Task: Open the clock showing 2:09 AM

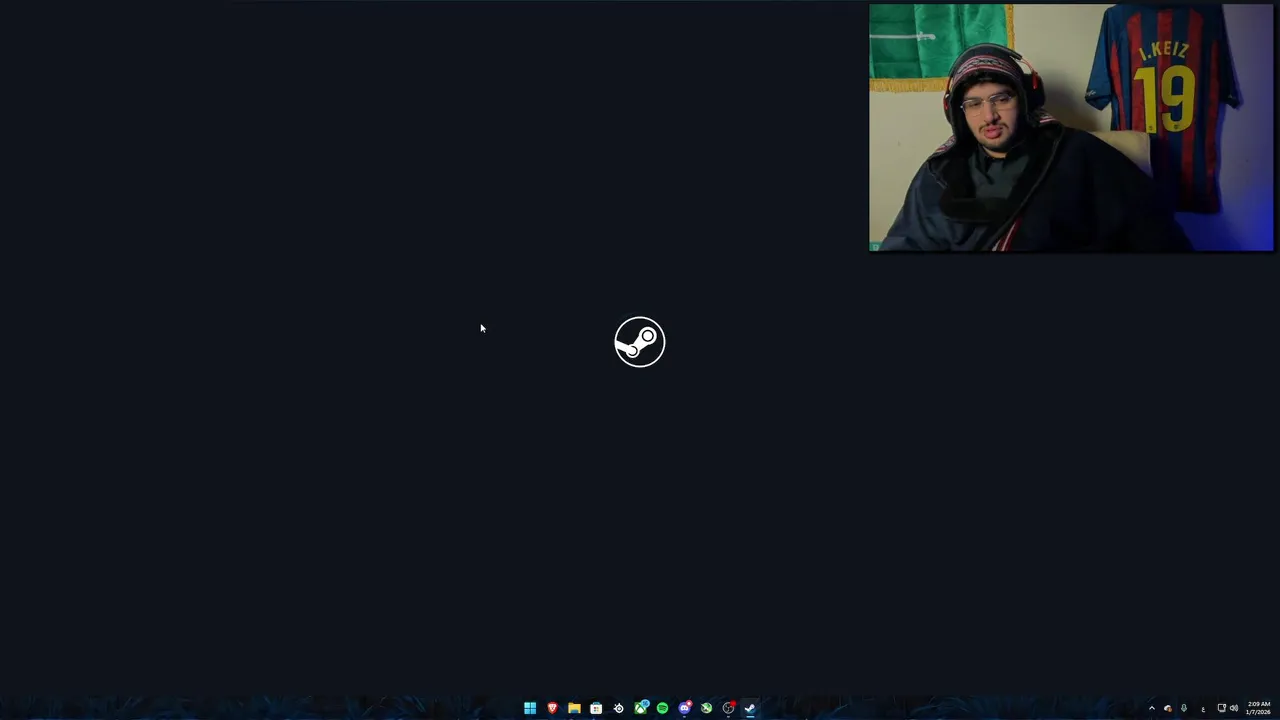Action: point(1258,708)
